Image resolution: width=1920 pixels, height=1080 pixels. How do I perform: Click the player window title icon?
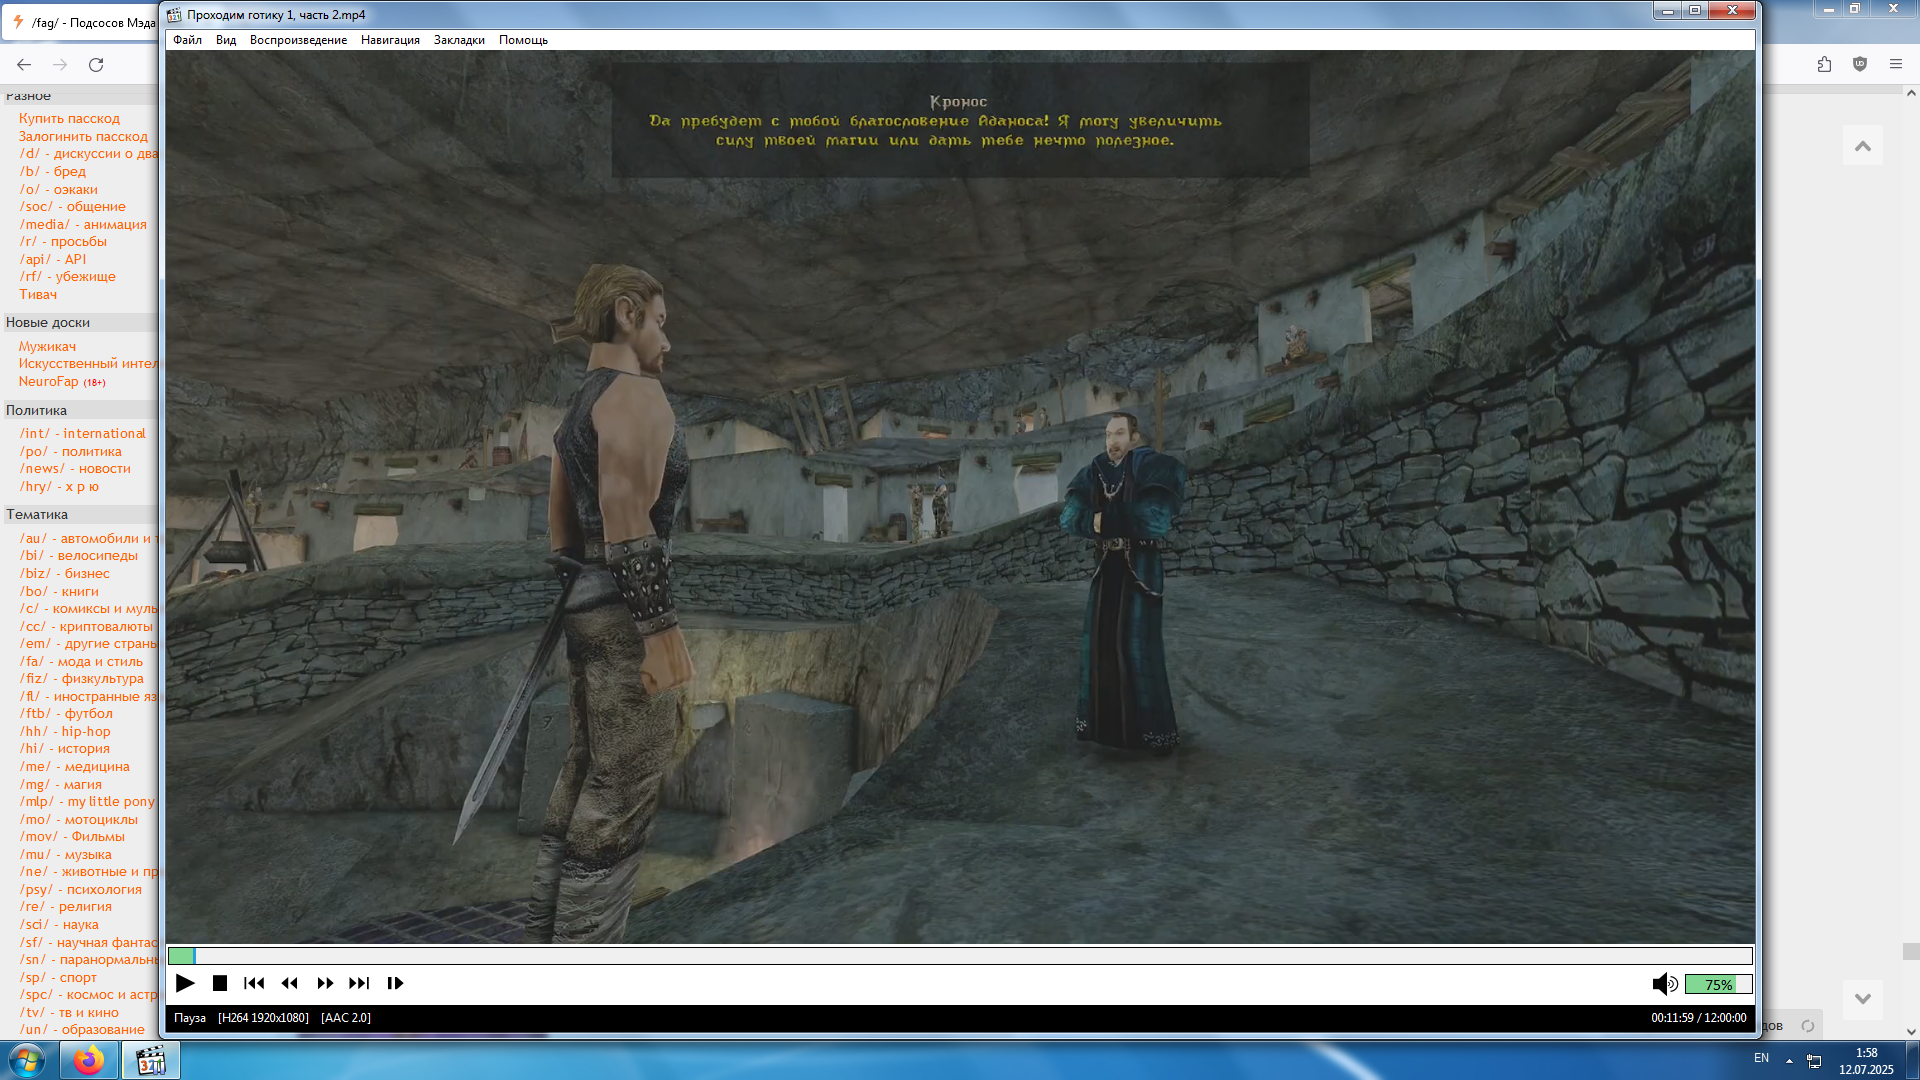point(174,15)
